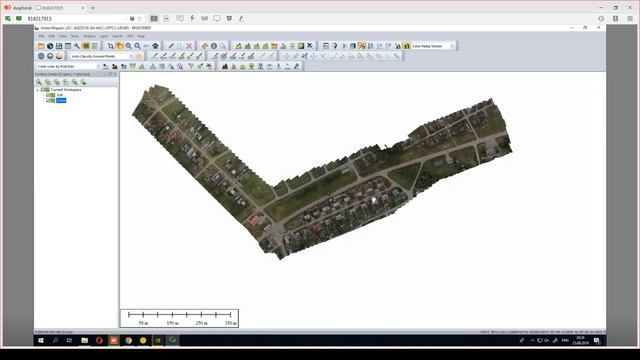
Task: Collapse the Current Workspace tree node
Action: click(38, 90)
